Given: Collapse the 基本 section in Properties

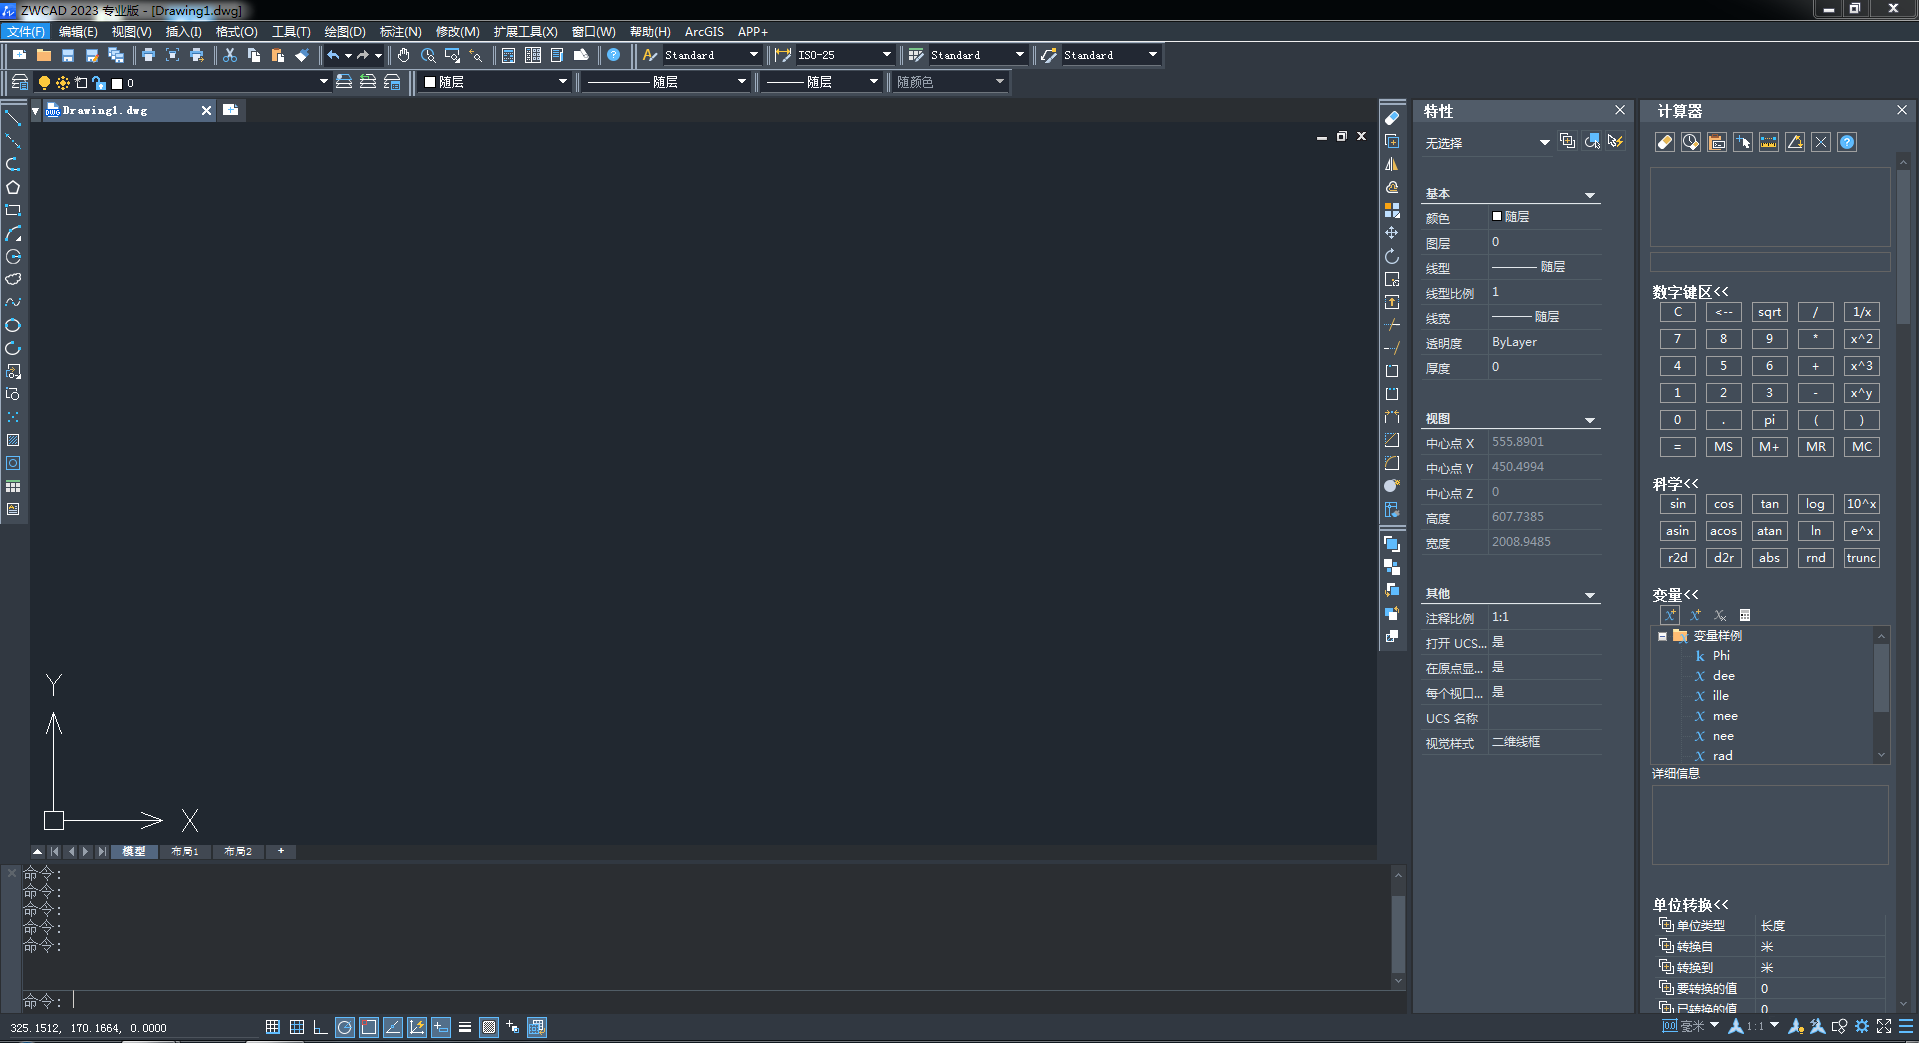Looking at the screenshot, I should tap(1590, 195).
